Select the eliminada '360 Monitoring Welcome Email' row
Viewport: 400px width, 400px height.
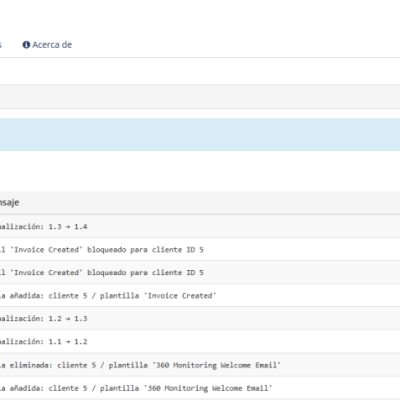point(200,365)
